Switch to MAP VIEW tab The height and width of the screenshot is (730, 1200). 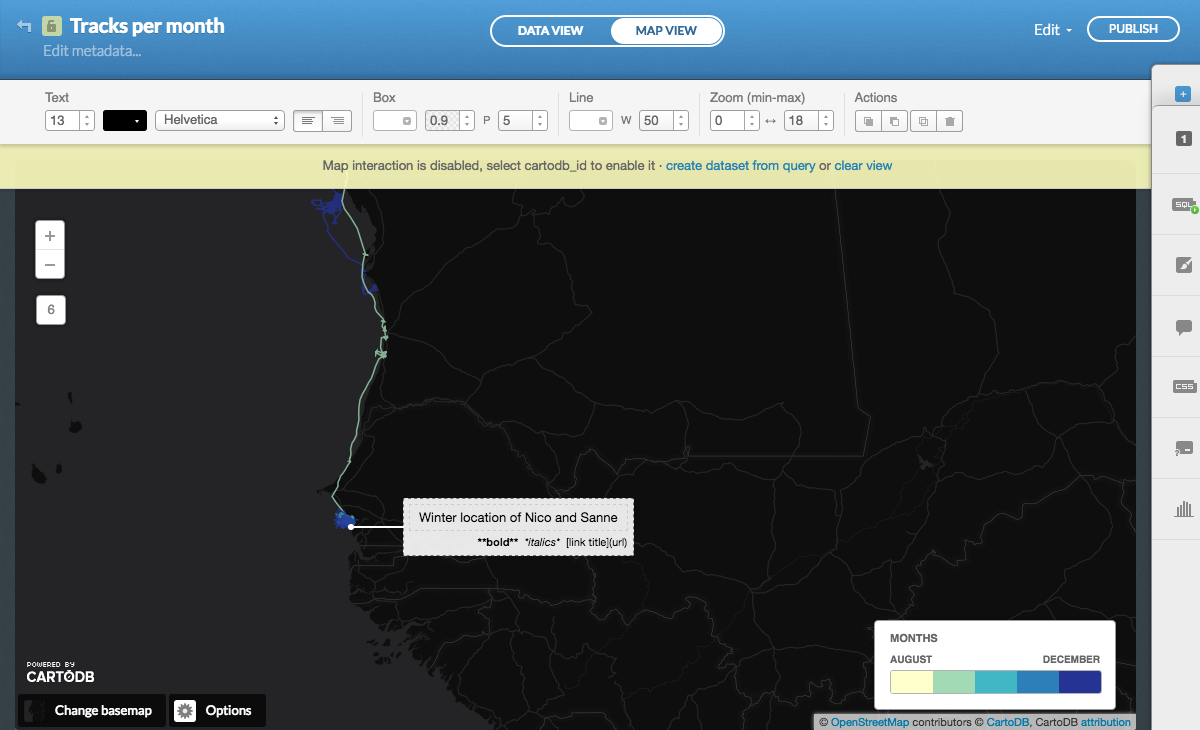click(666, 30)
